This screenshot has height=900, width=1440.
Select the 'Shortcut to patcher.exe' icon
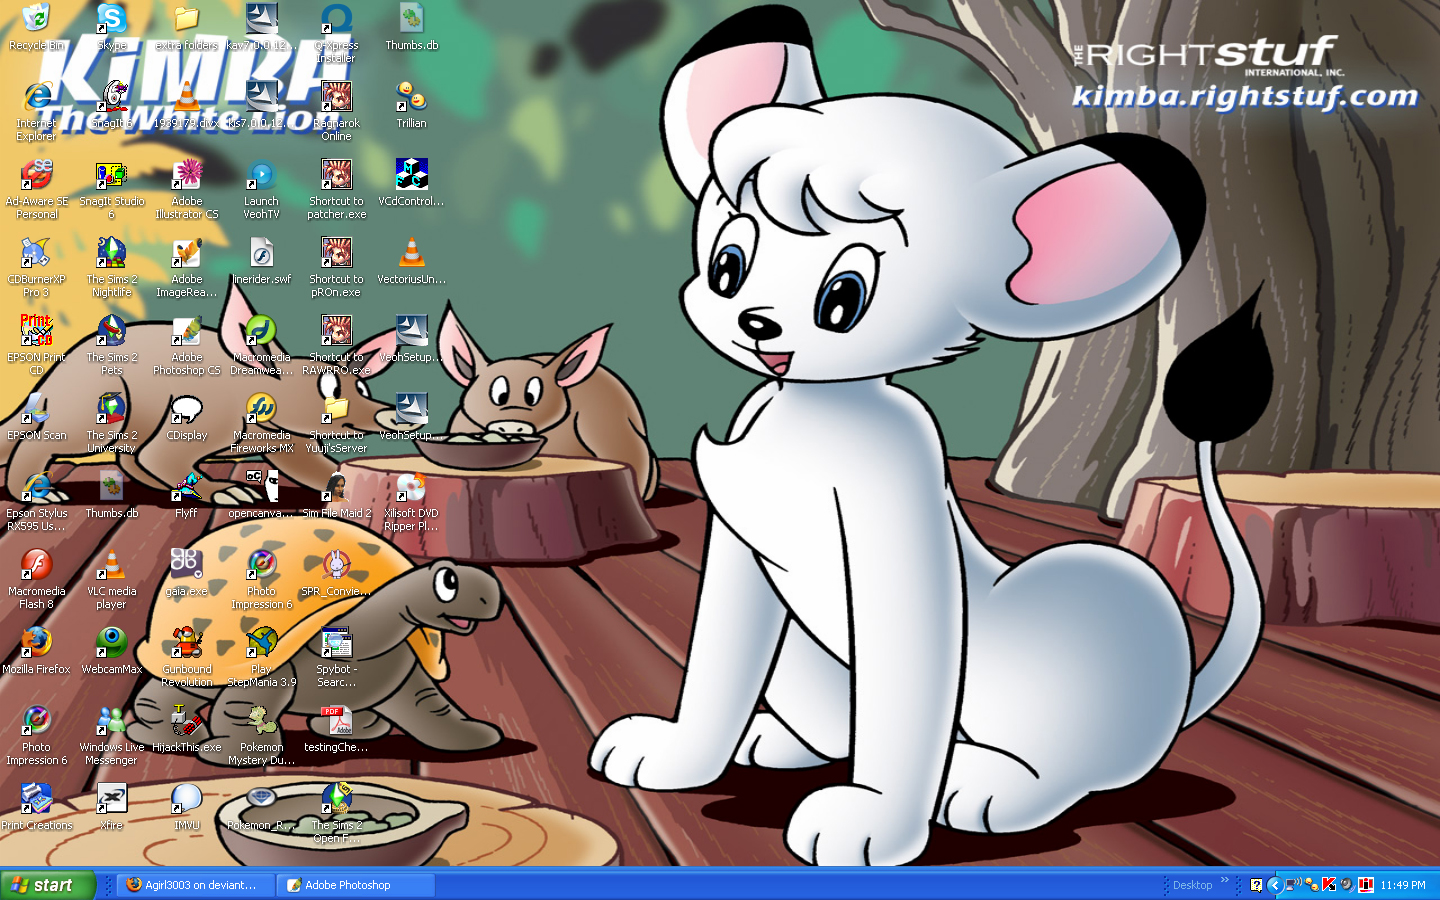336,189
